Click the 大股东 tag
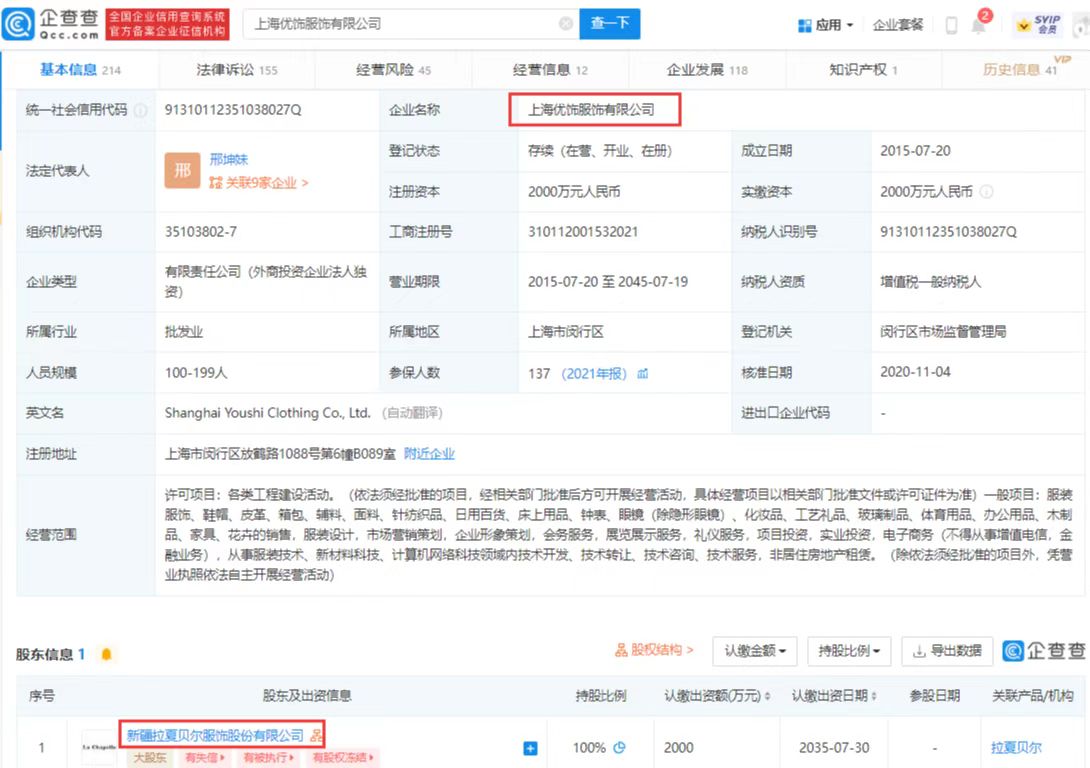 pos(150,758)
